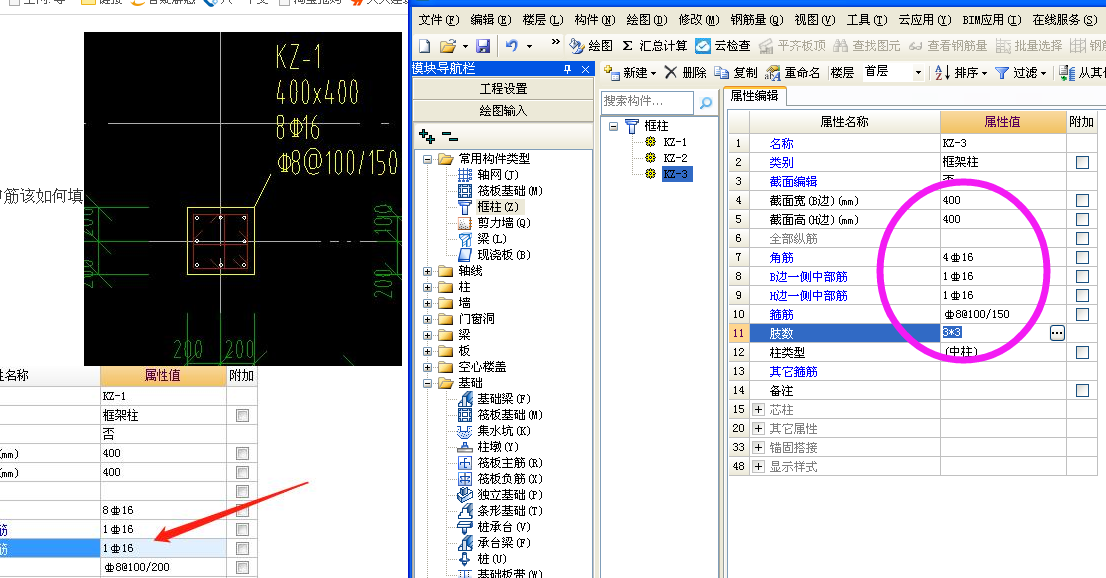The height and width of the screenshot is (578, 1106).
Task: Click the search magnifier icon
Action: [x=705, y=103]
